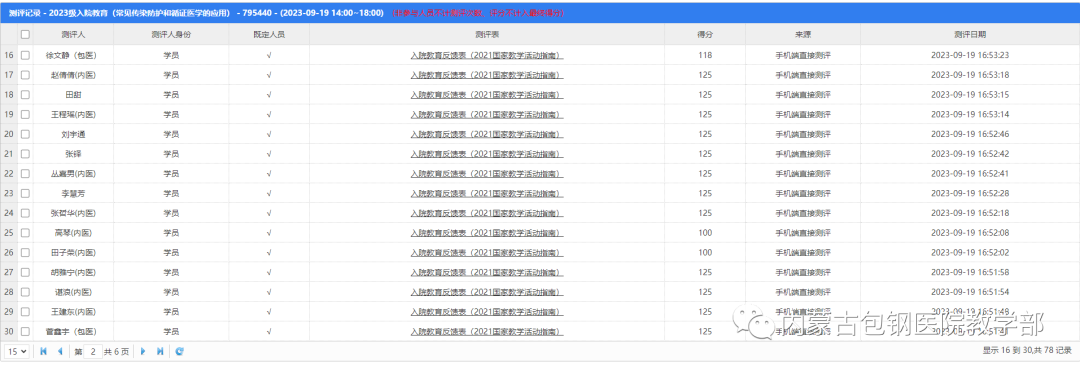Open row 23 入院教育反馈表 link

[x=487, y=193]
